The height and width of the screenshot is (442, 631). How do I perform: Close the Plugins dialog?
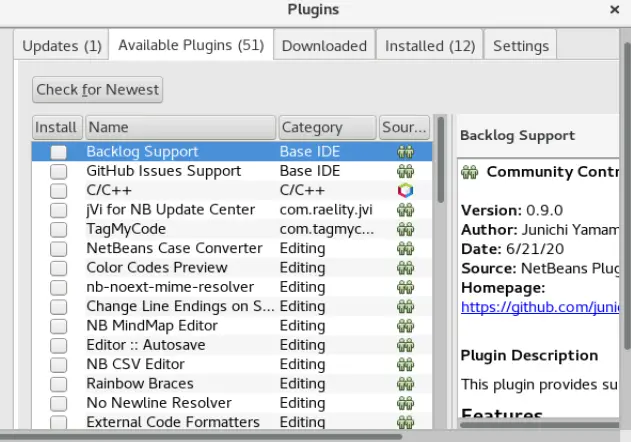tap(614, 9)
